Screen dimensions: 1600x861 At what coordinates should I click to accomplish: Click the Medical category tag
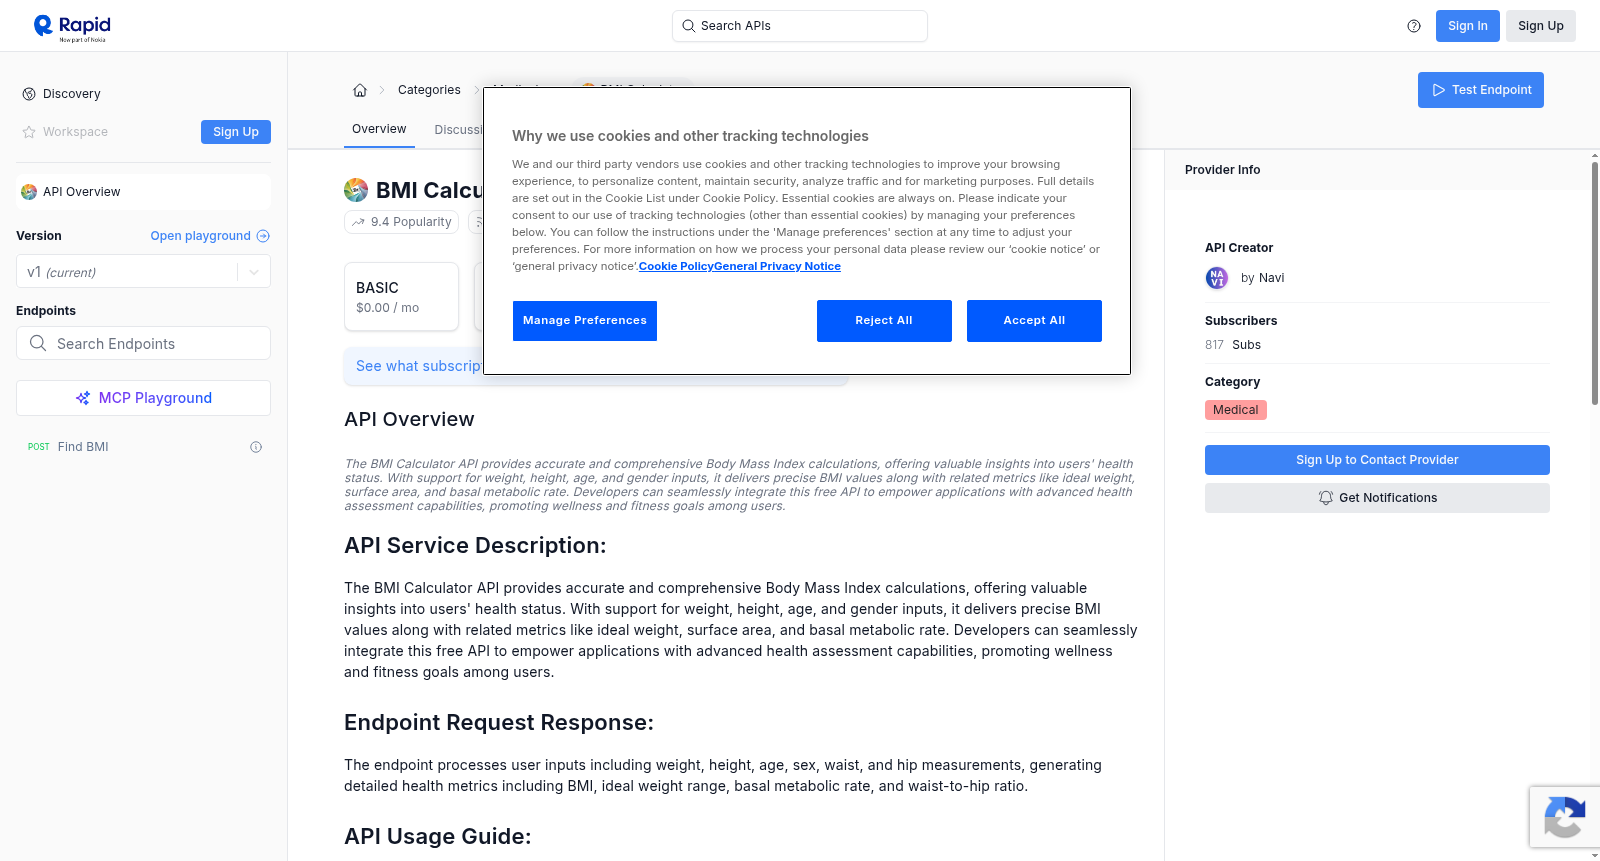pyautogui.click(x=1235, y=410)
